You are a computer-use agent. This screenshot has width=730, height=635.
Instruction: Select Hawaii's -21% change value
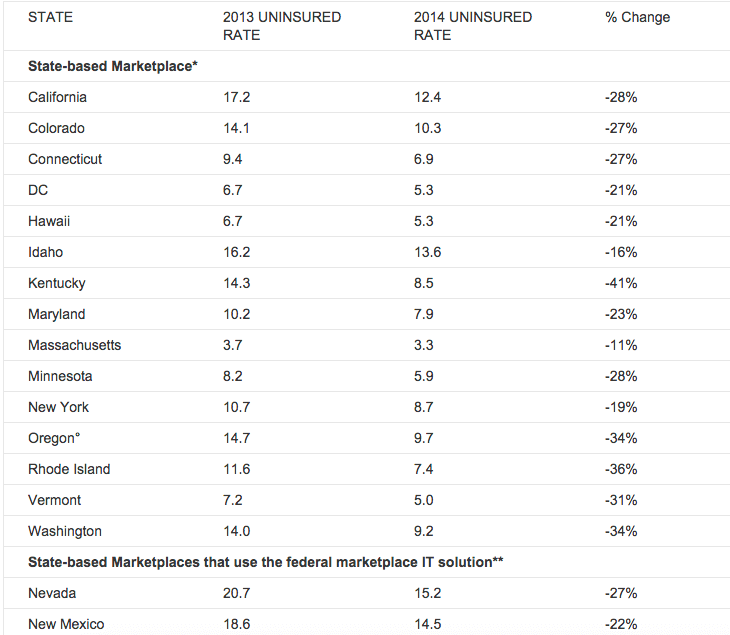coord(621,221)
